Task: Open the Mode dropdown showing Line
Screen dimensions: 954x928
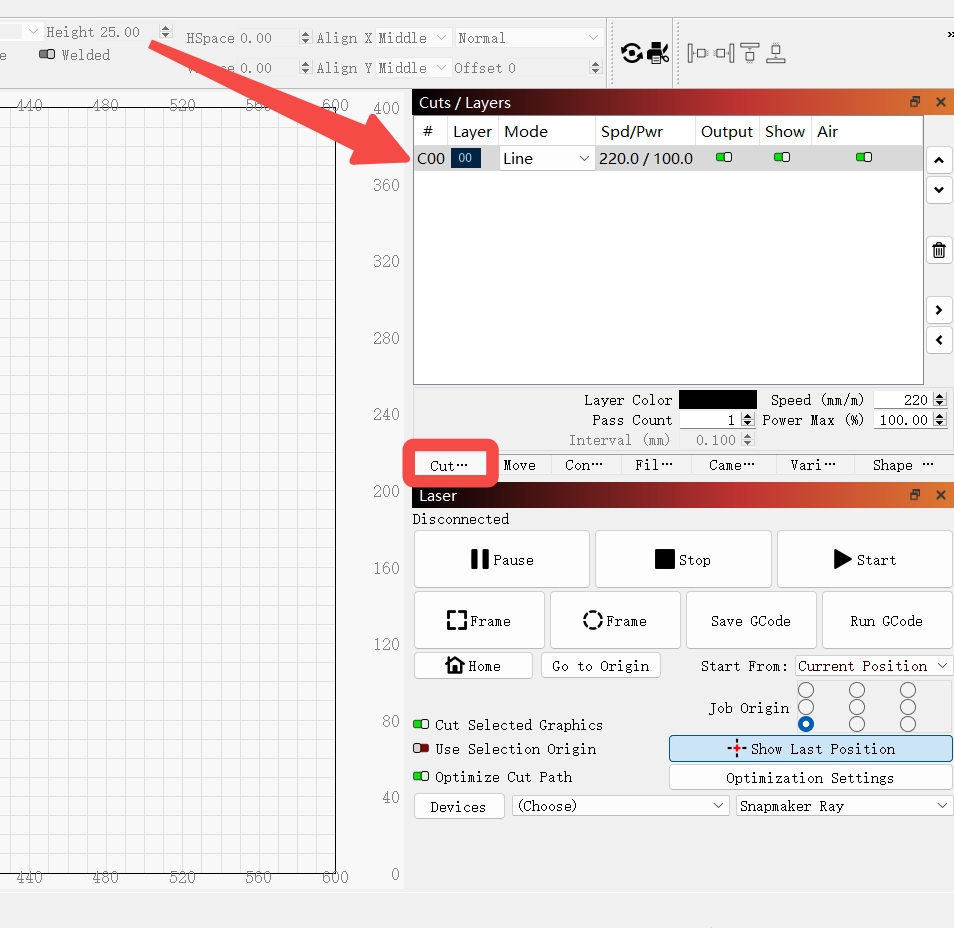Action: click(x=546, y=159)
